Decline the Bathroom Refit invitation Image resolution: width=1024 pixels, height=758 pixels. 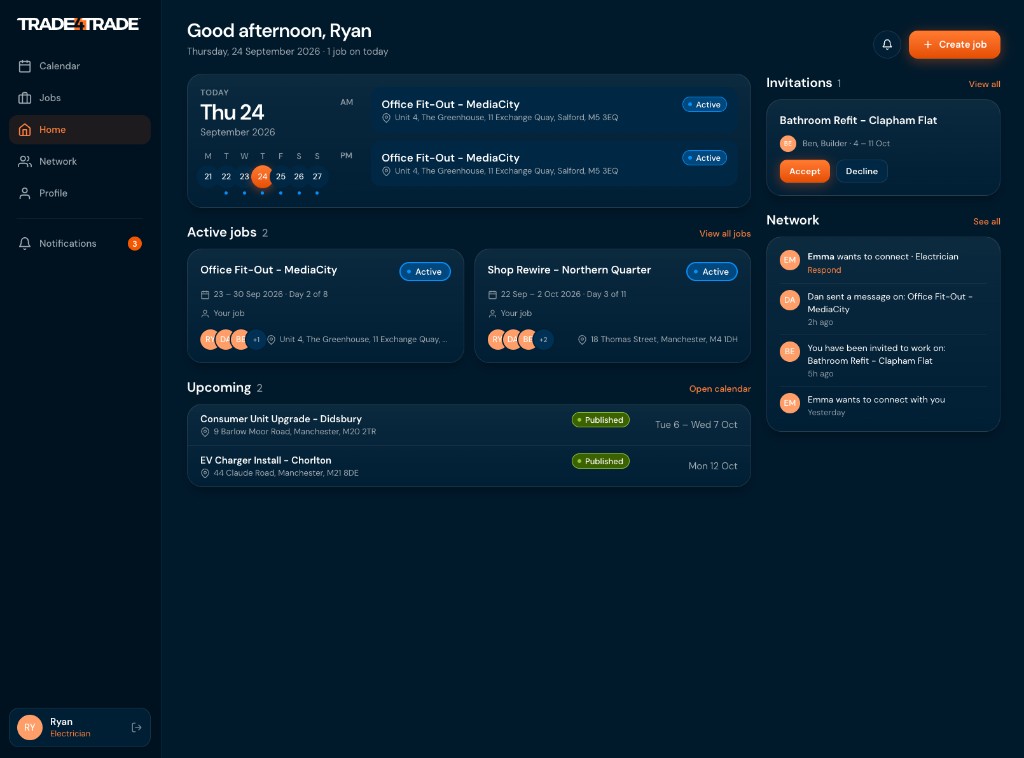pyautogui.click(x=861, y=171)
